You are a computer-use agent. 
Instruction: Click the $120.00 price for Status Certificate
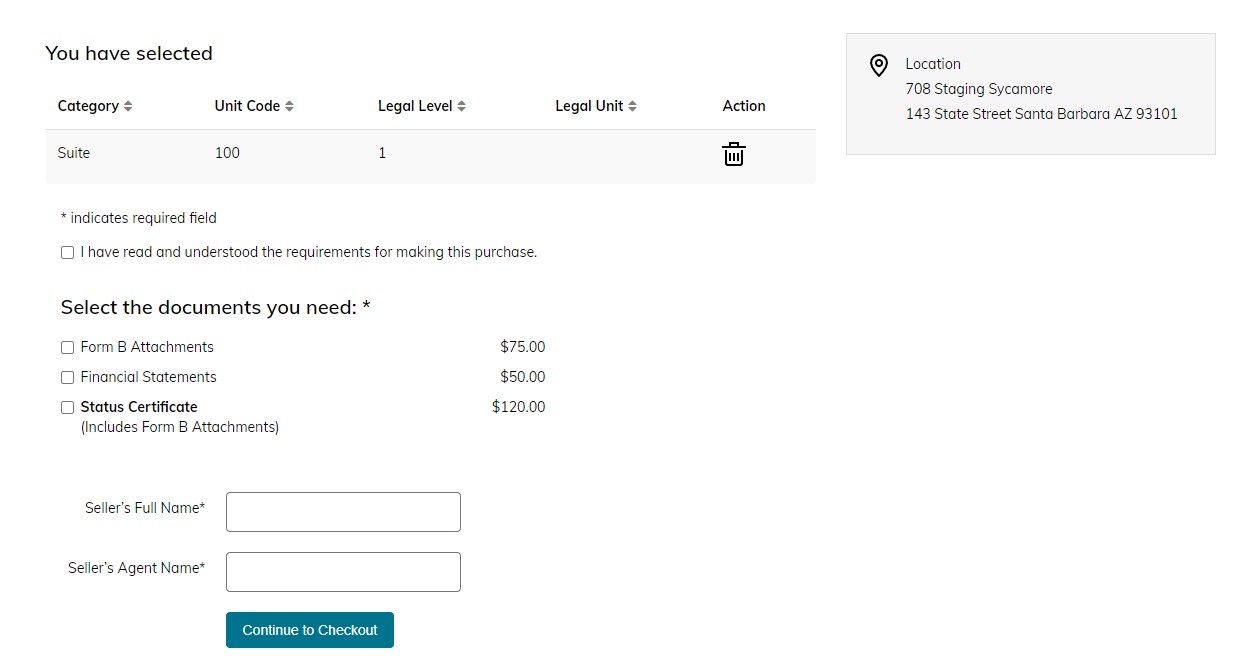[518, 407]
